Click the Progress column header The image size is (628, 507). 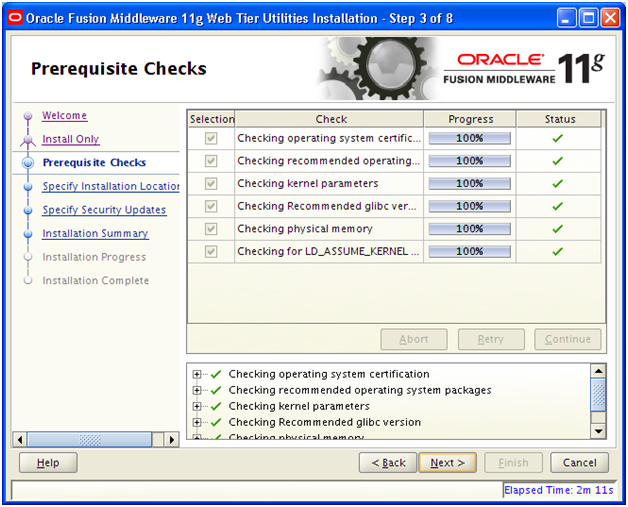coord(470,119)
